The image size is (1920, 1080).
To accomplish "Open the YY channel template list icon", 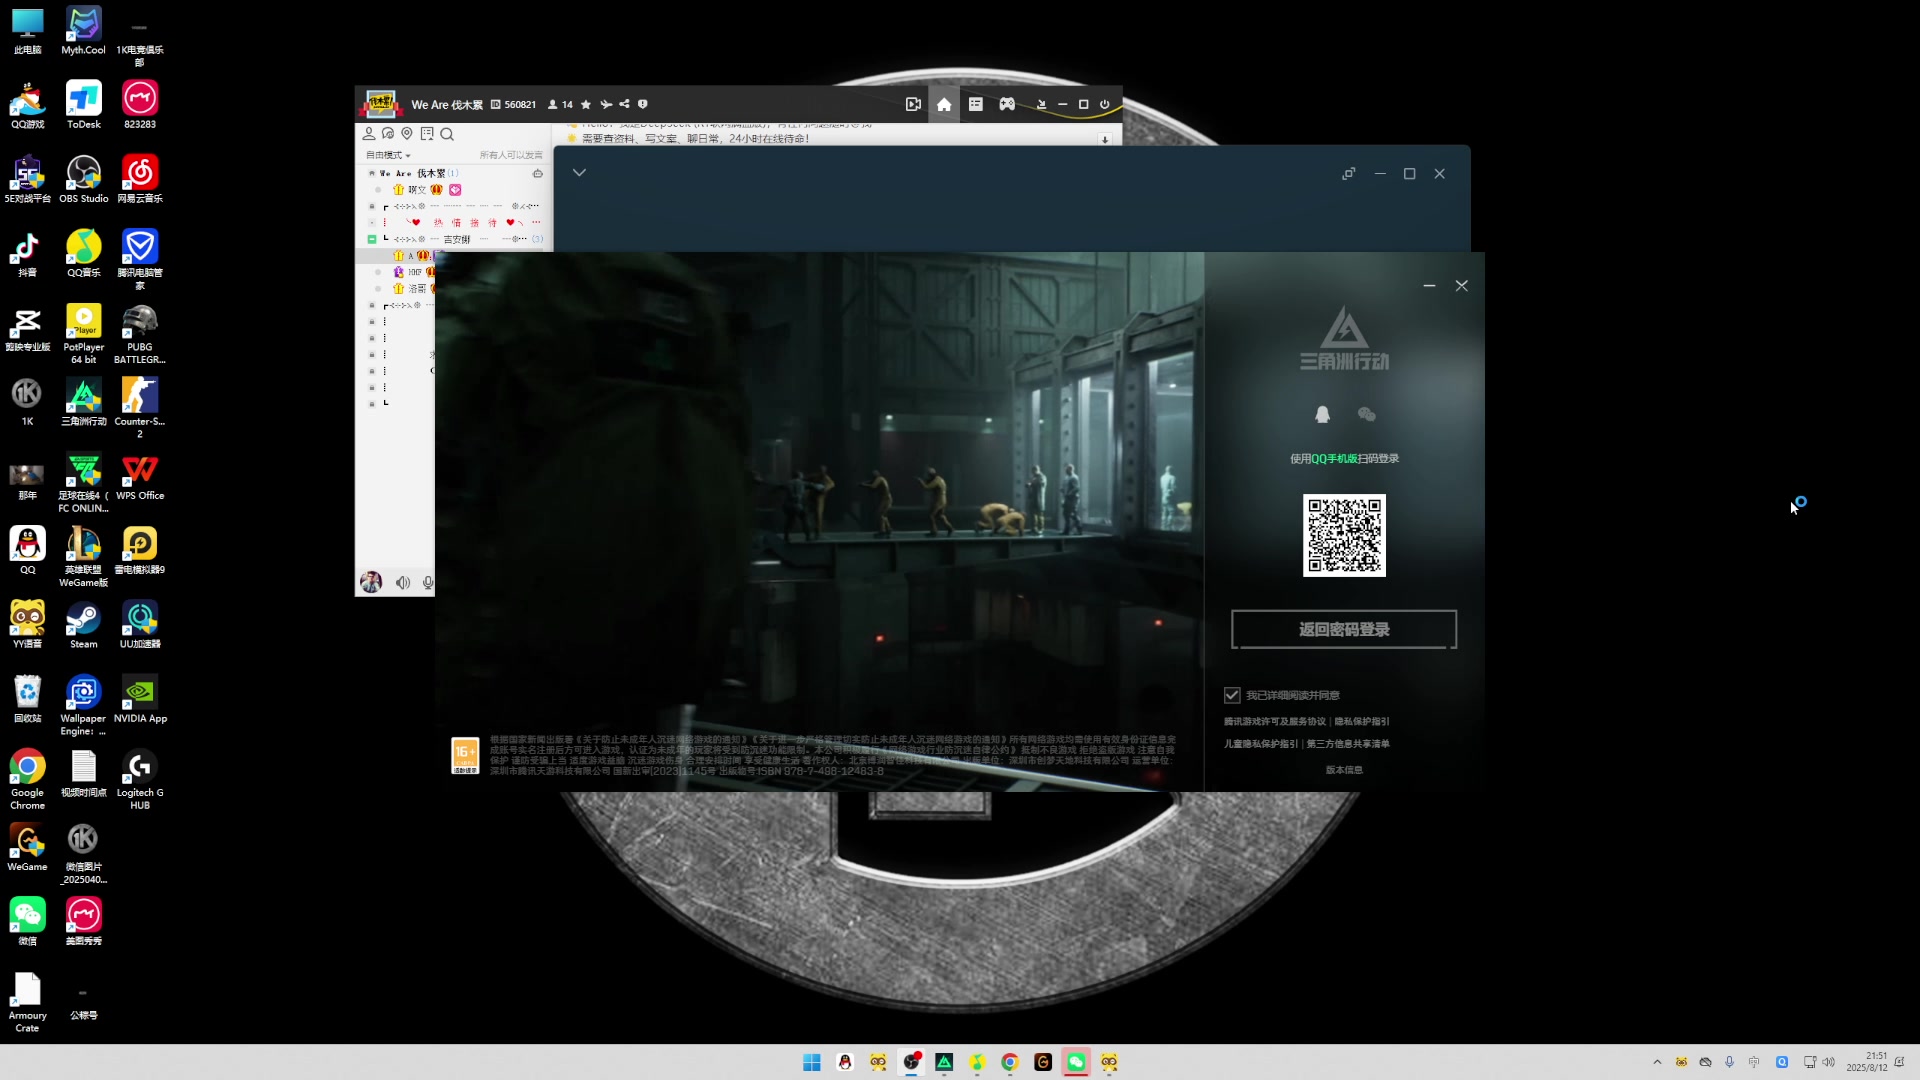I will click(x=976, y=104).
